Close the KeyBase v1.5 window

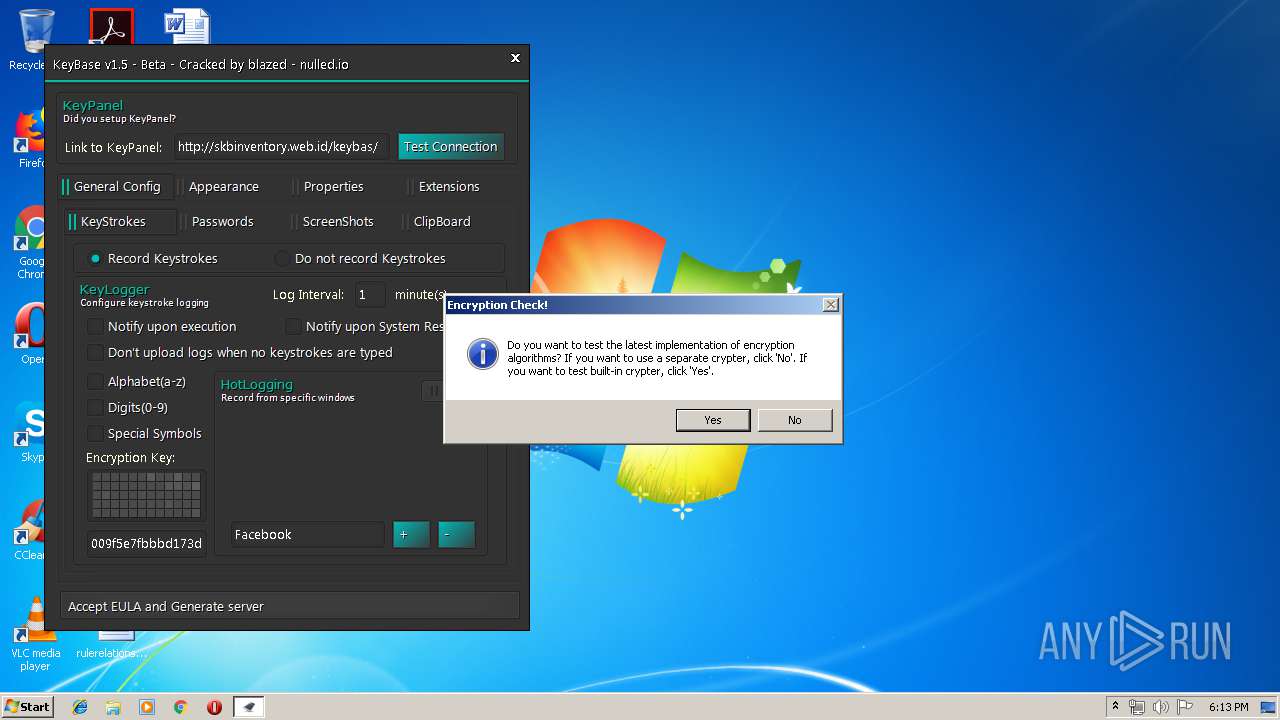[515, 58]
